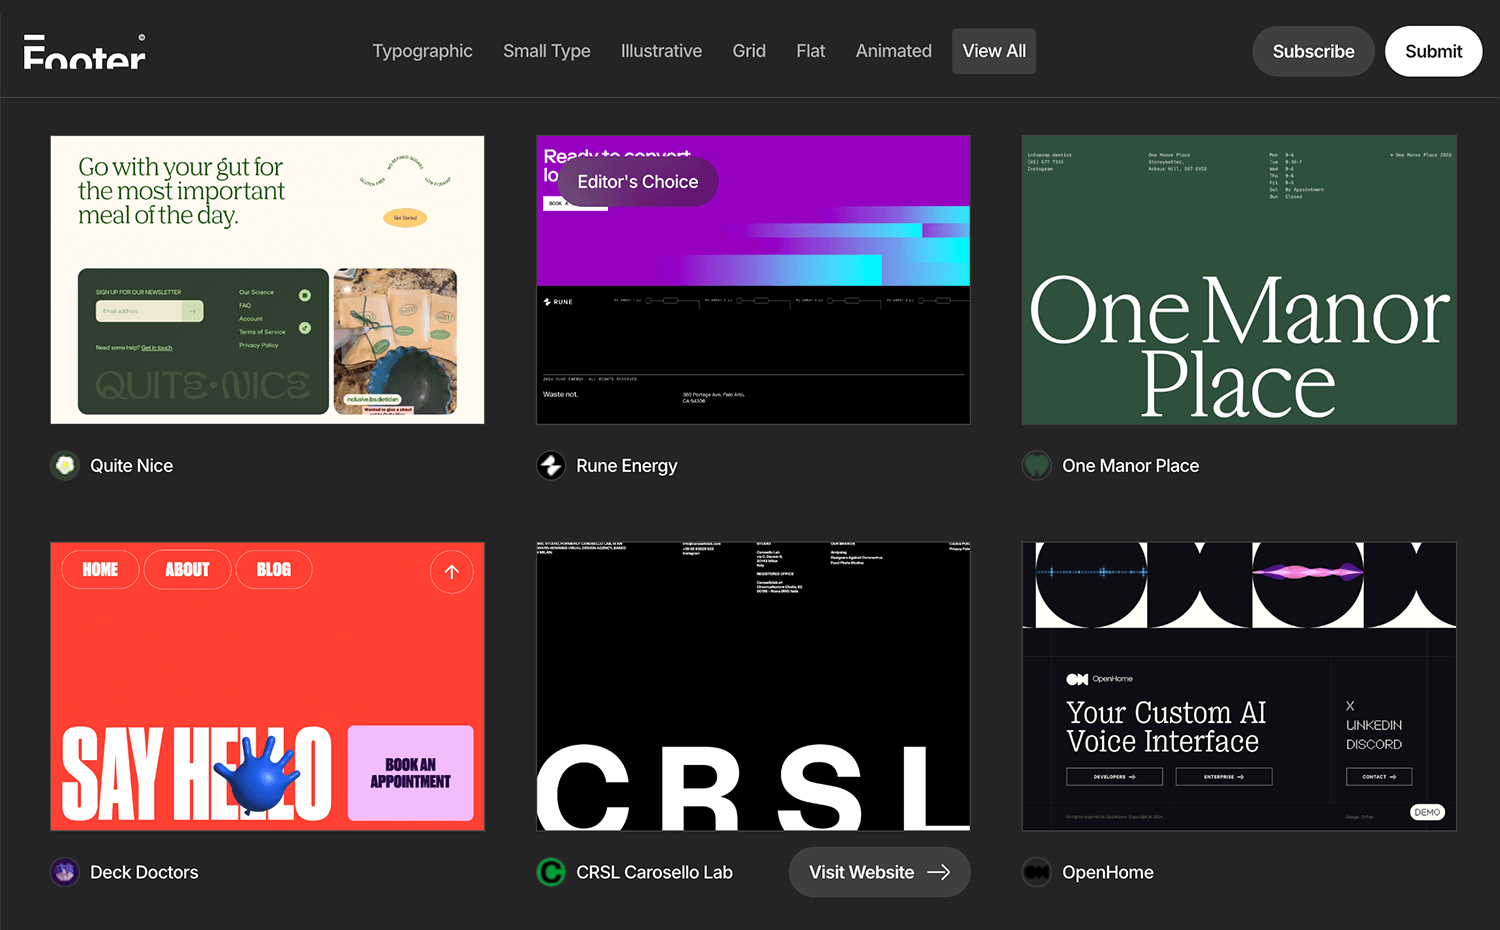
Task: Click the OpenHome avatar icon
Action: [x=1037, y=873]
